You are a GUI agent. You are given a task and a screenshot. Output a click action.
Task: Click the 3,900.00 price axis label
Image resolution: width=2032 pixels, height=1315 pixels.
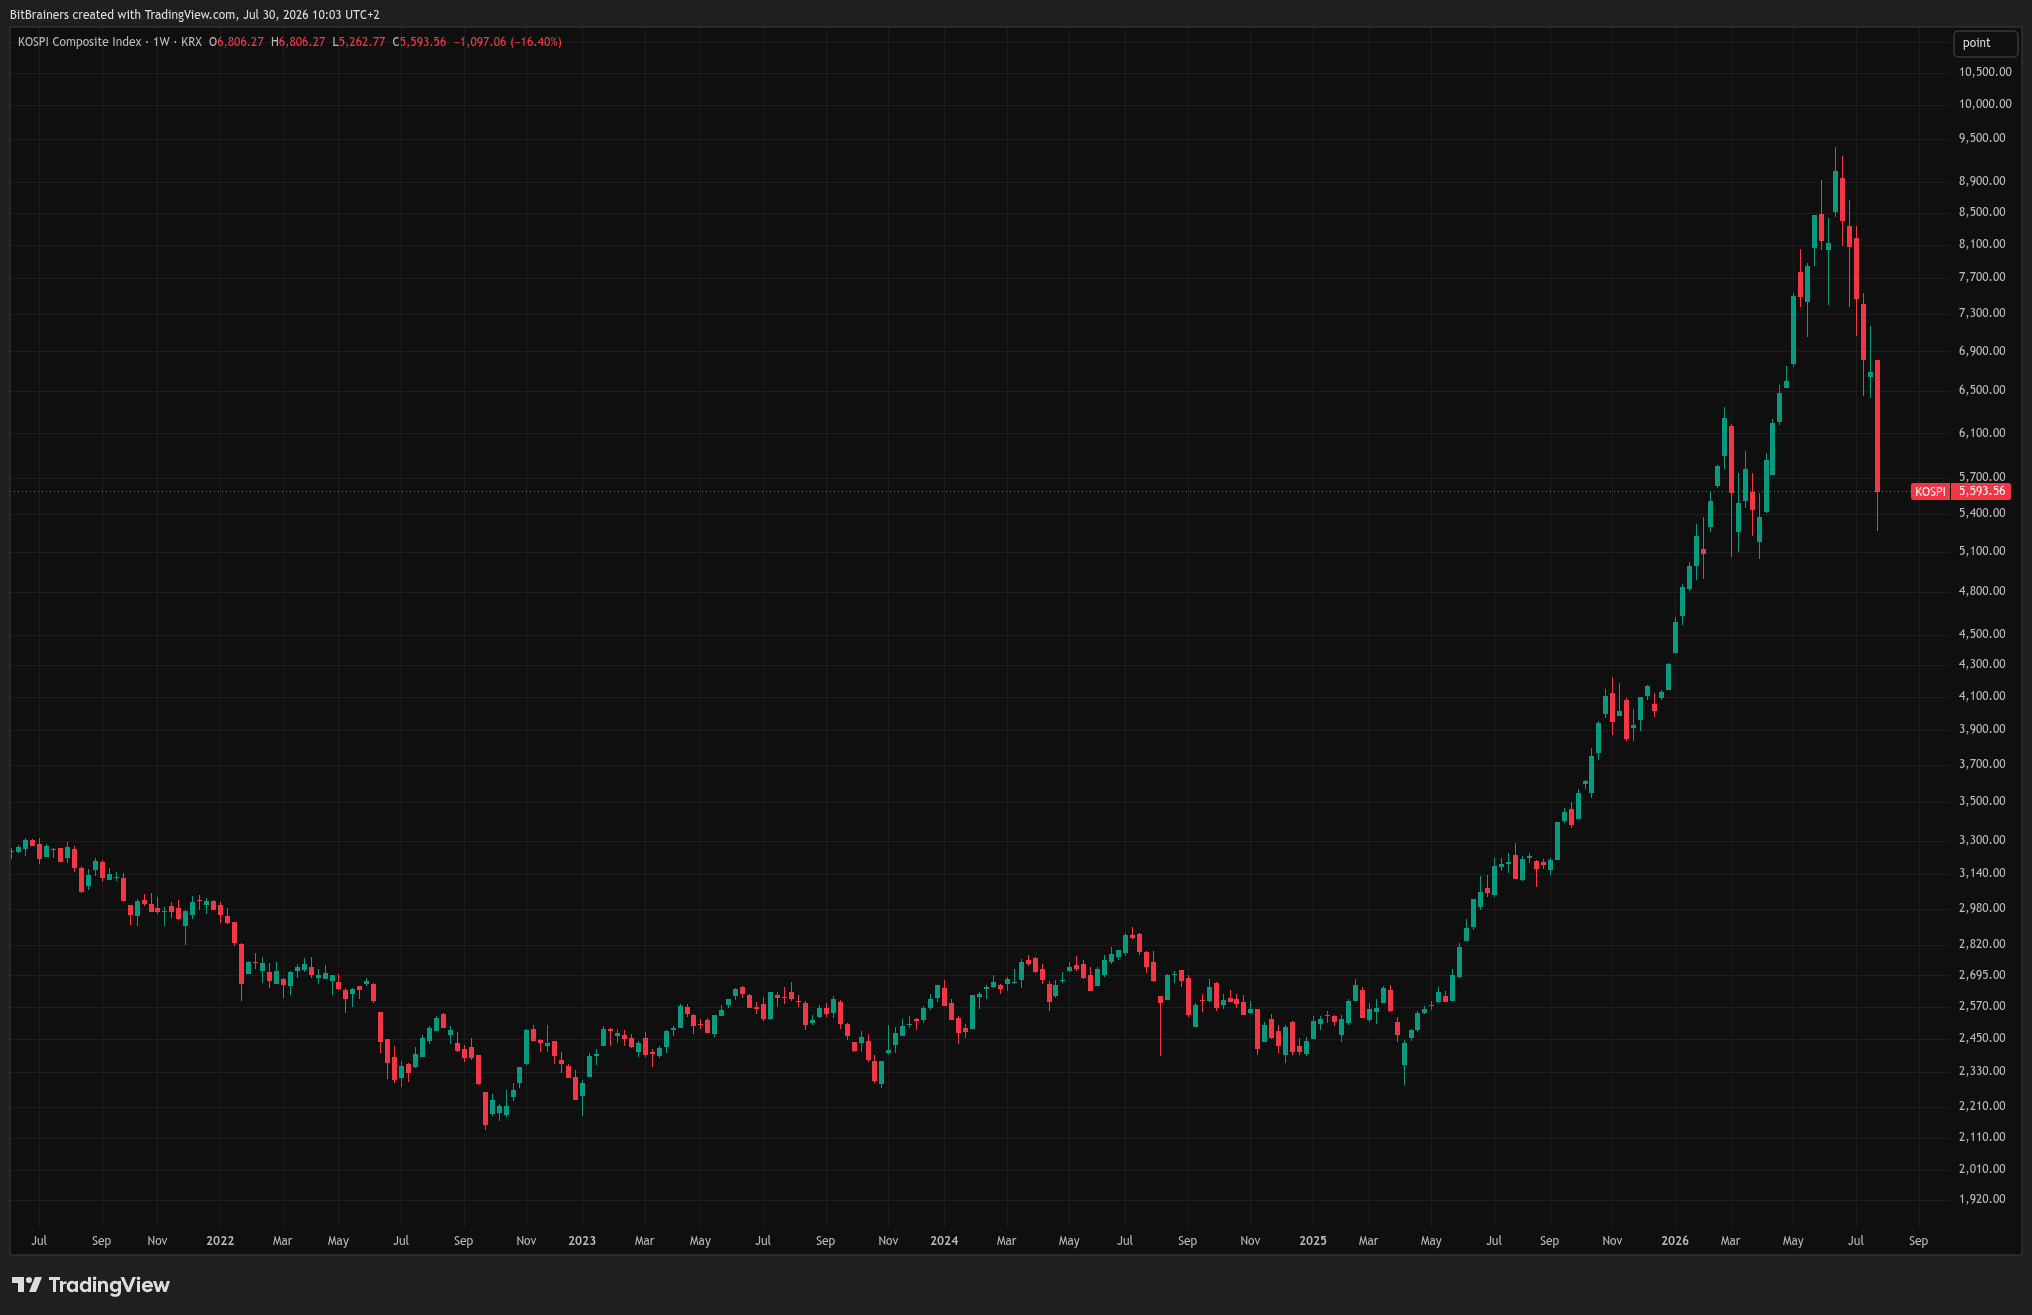[x=1982, y=729]
